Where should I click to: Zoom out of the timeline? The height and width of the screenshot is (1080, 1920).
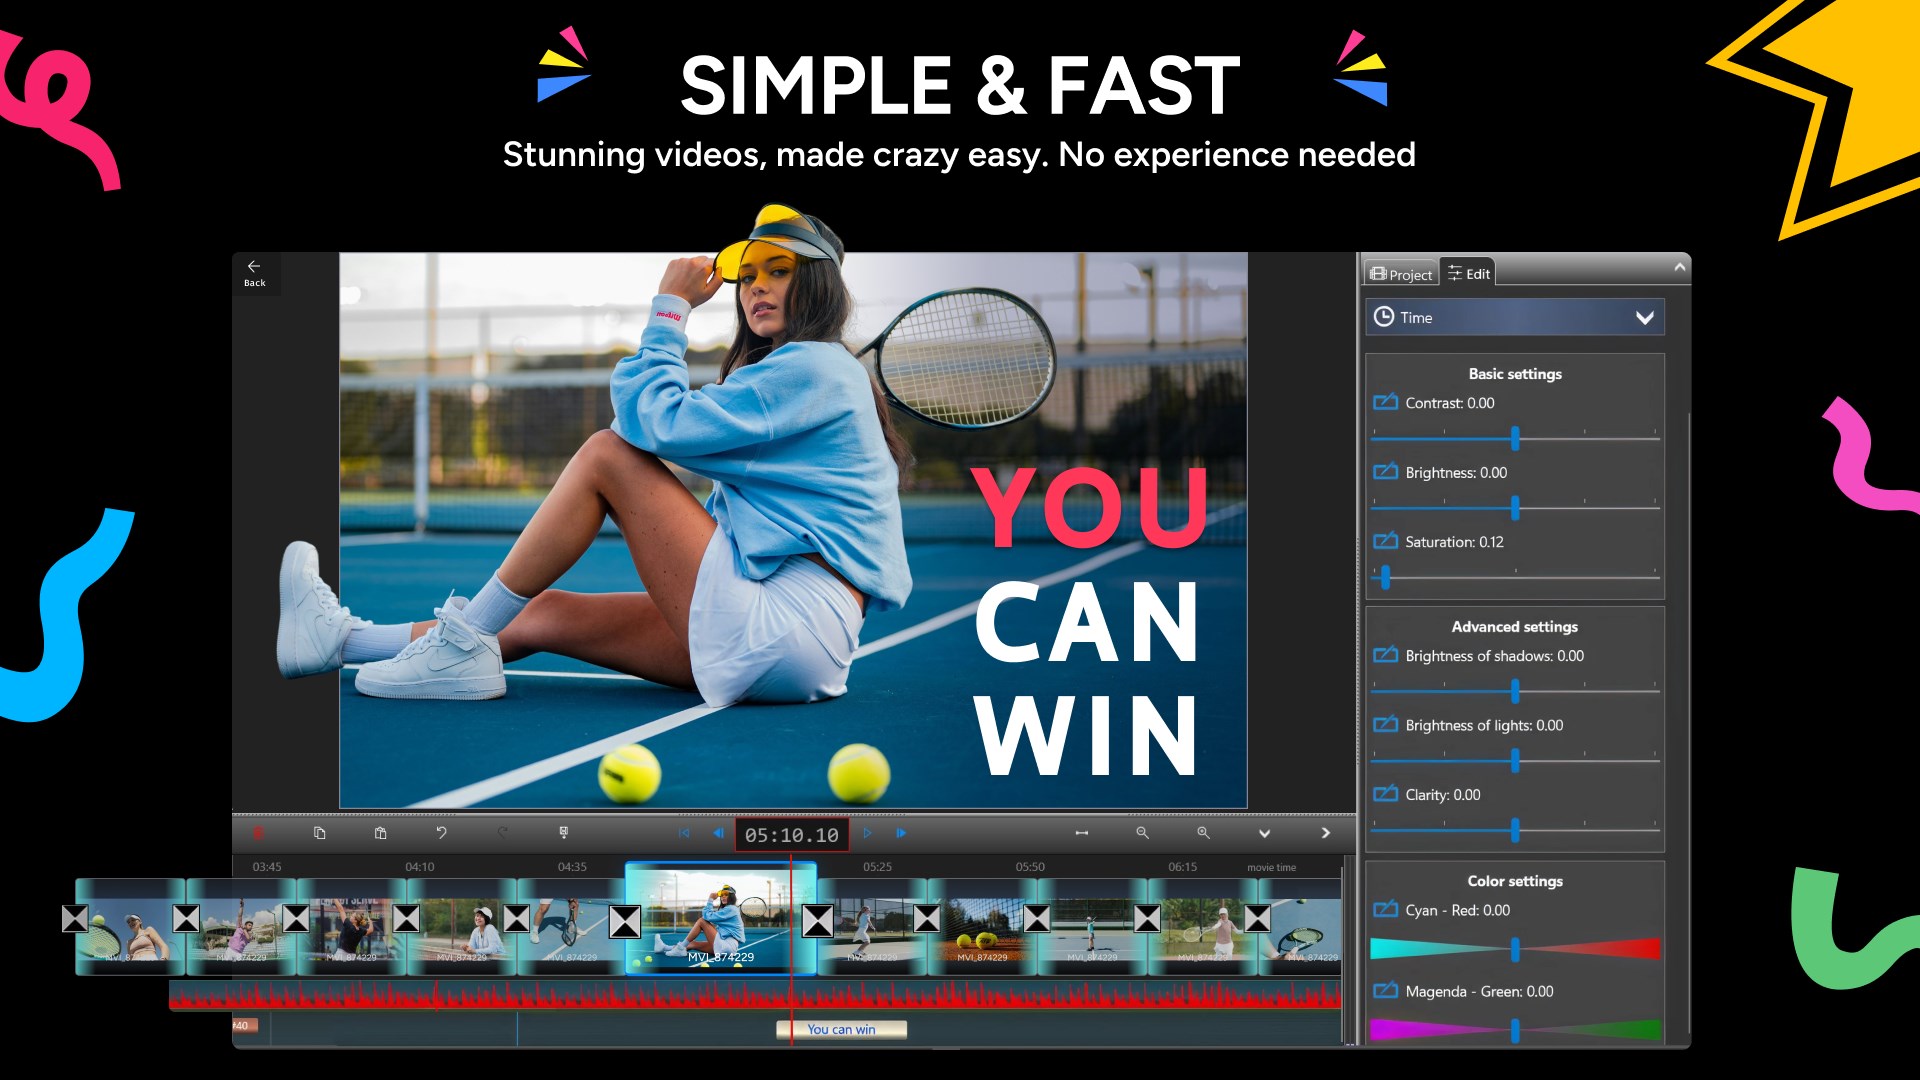(1142, 833)
